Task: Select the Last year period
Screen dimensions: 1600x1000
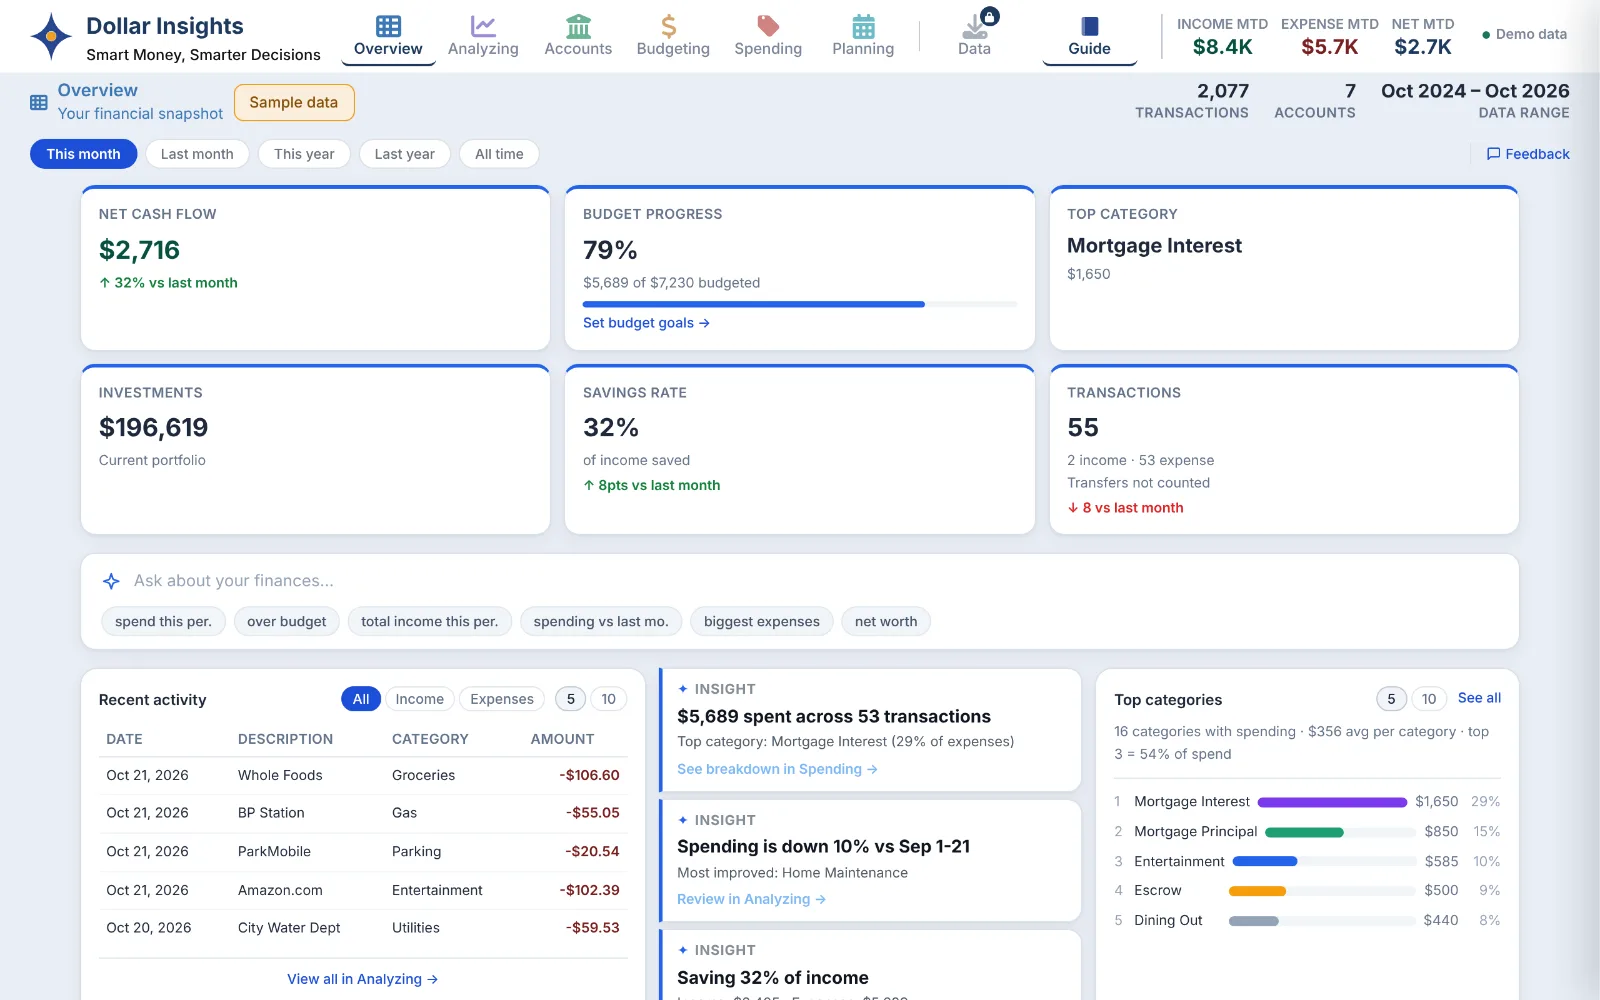Action: [404, 154]
